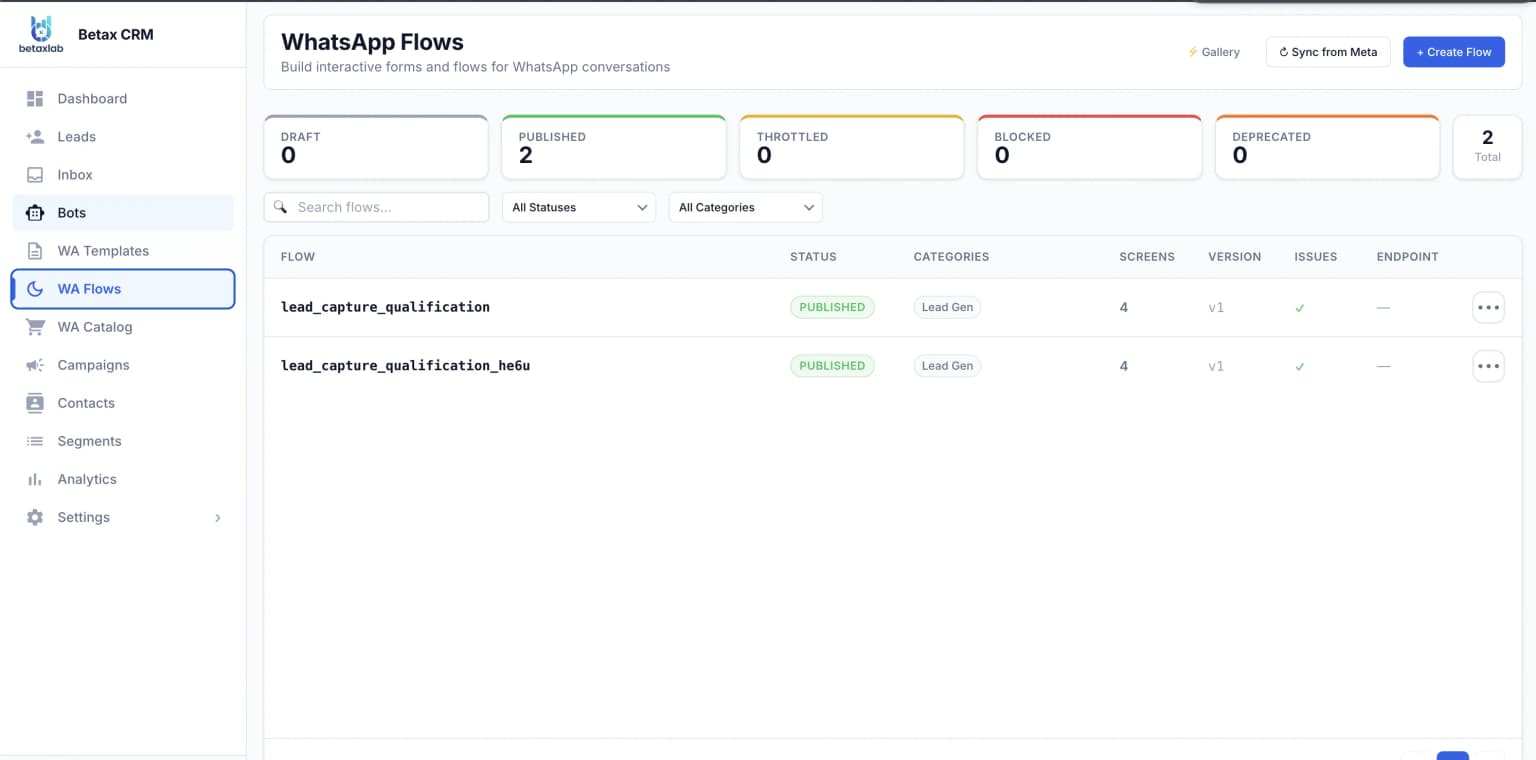The height and width of the screenshot is (760, 1536).
Task: Open actions menu for lead_capture_qualification
Action: pyautogui.click(x=1488, y=307)
